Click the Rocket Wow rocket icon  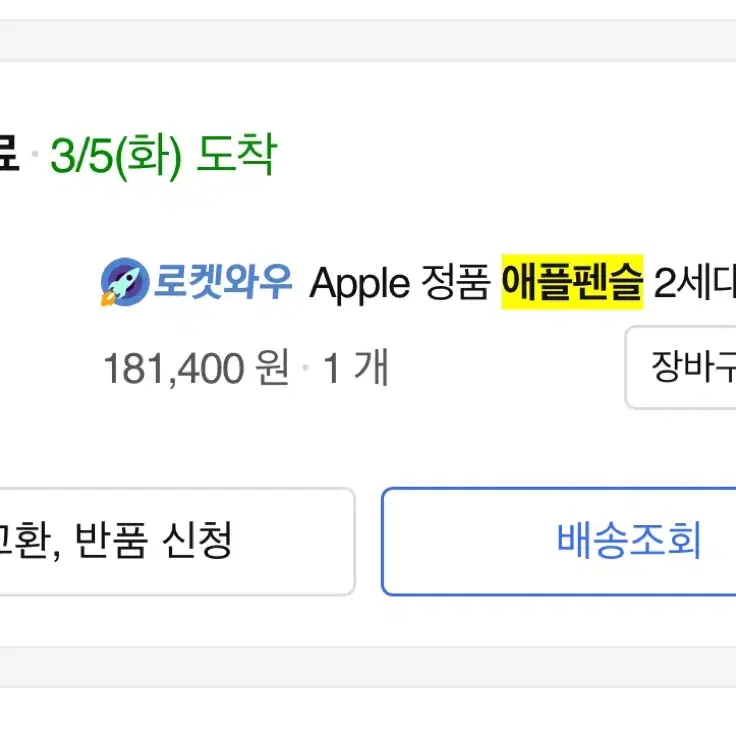coord(125,282)
